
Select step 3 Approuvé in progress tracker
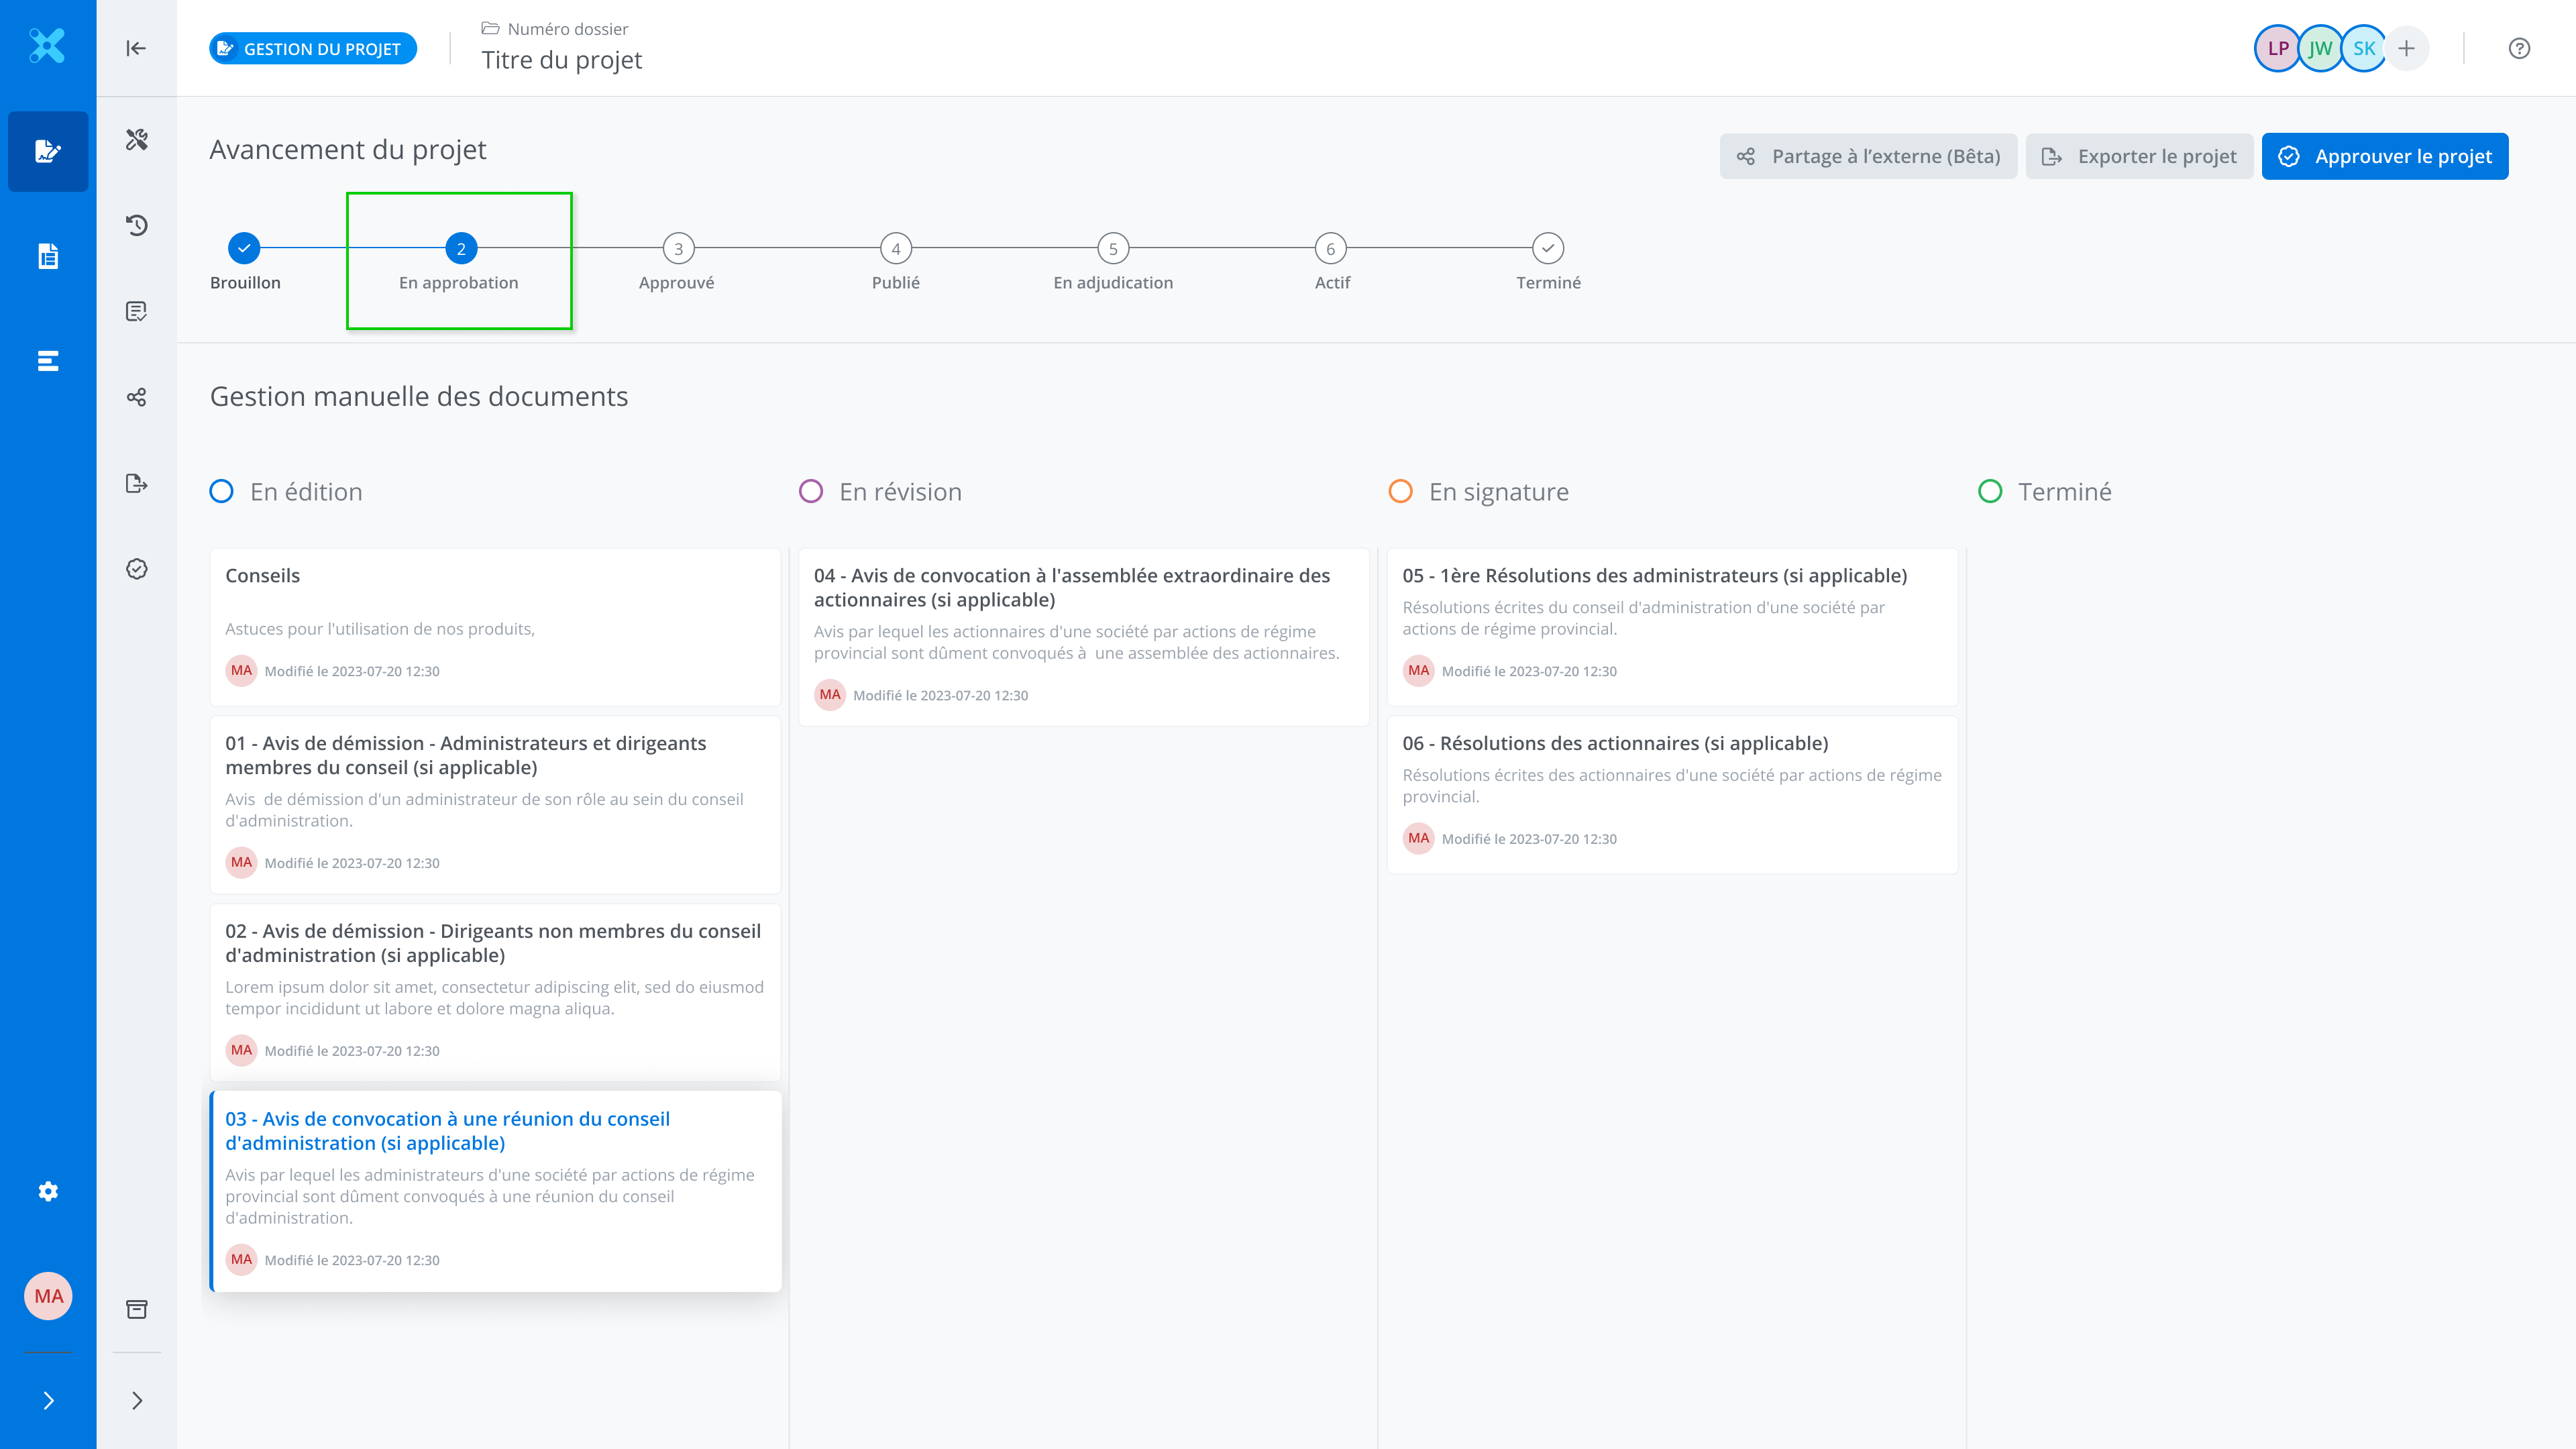678,249
